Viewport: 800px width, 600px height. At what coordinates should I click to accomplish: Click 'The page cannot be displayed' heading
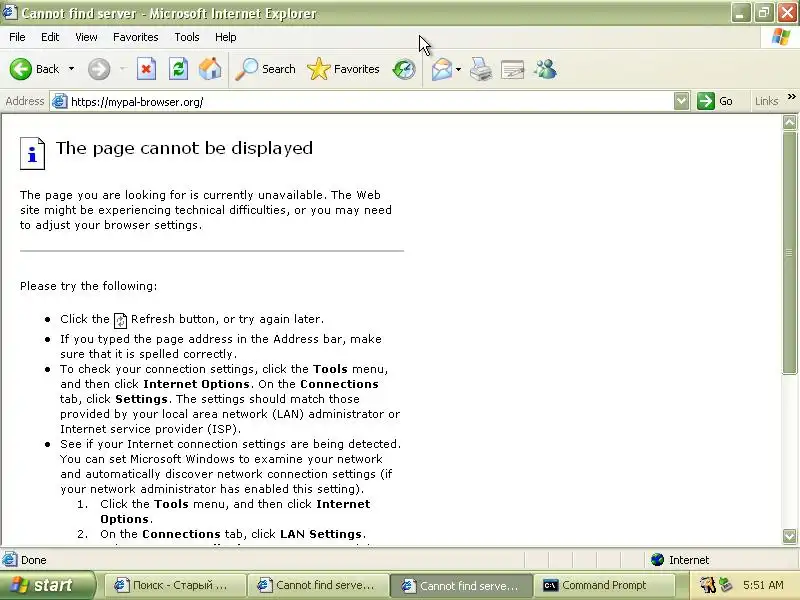click(x=184, y=148)
